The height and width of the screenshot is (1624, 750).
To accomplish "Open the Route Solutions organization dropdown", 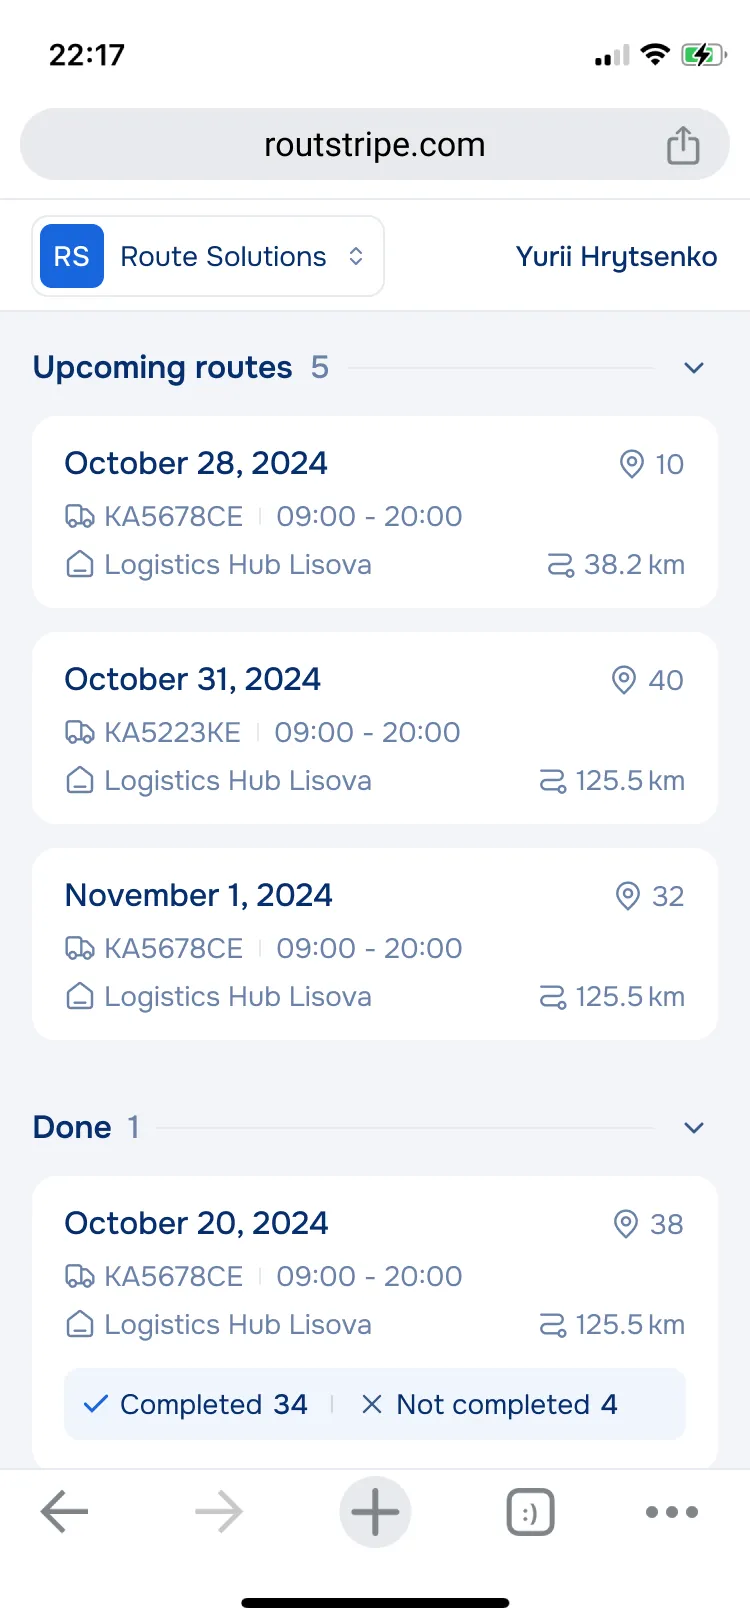I will coord(208,256).
